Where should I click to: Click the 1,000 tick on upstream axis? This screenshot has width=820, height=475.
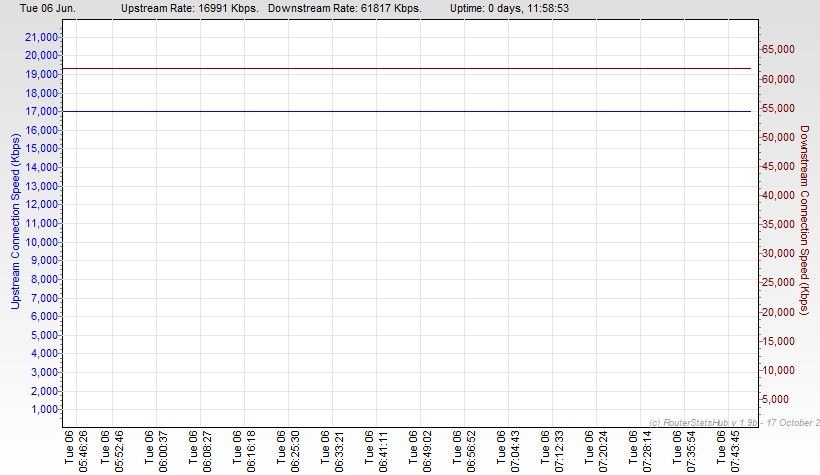pos(44,409)
